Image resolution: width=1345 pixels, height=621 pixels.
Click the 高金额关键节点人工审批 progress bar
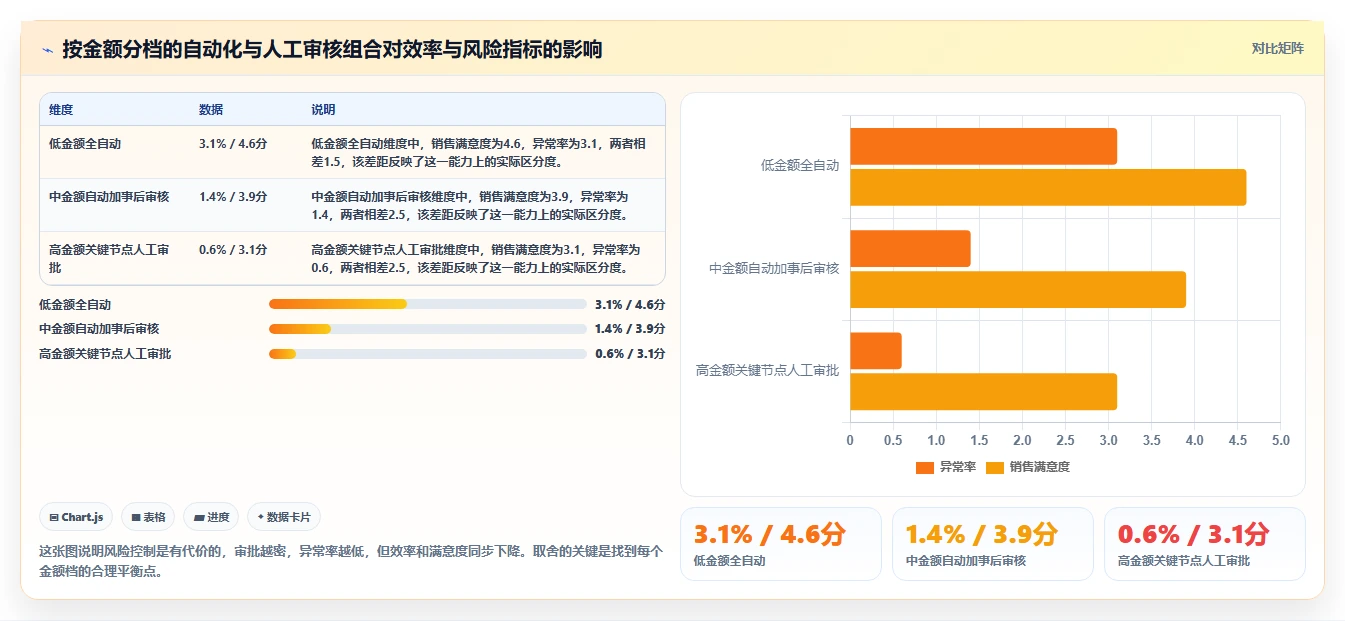tap(427, 354)
